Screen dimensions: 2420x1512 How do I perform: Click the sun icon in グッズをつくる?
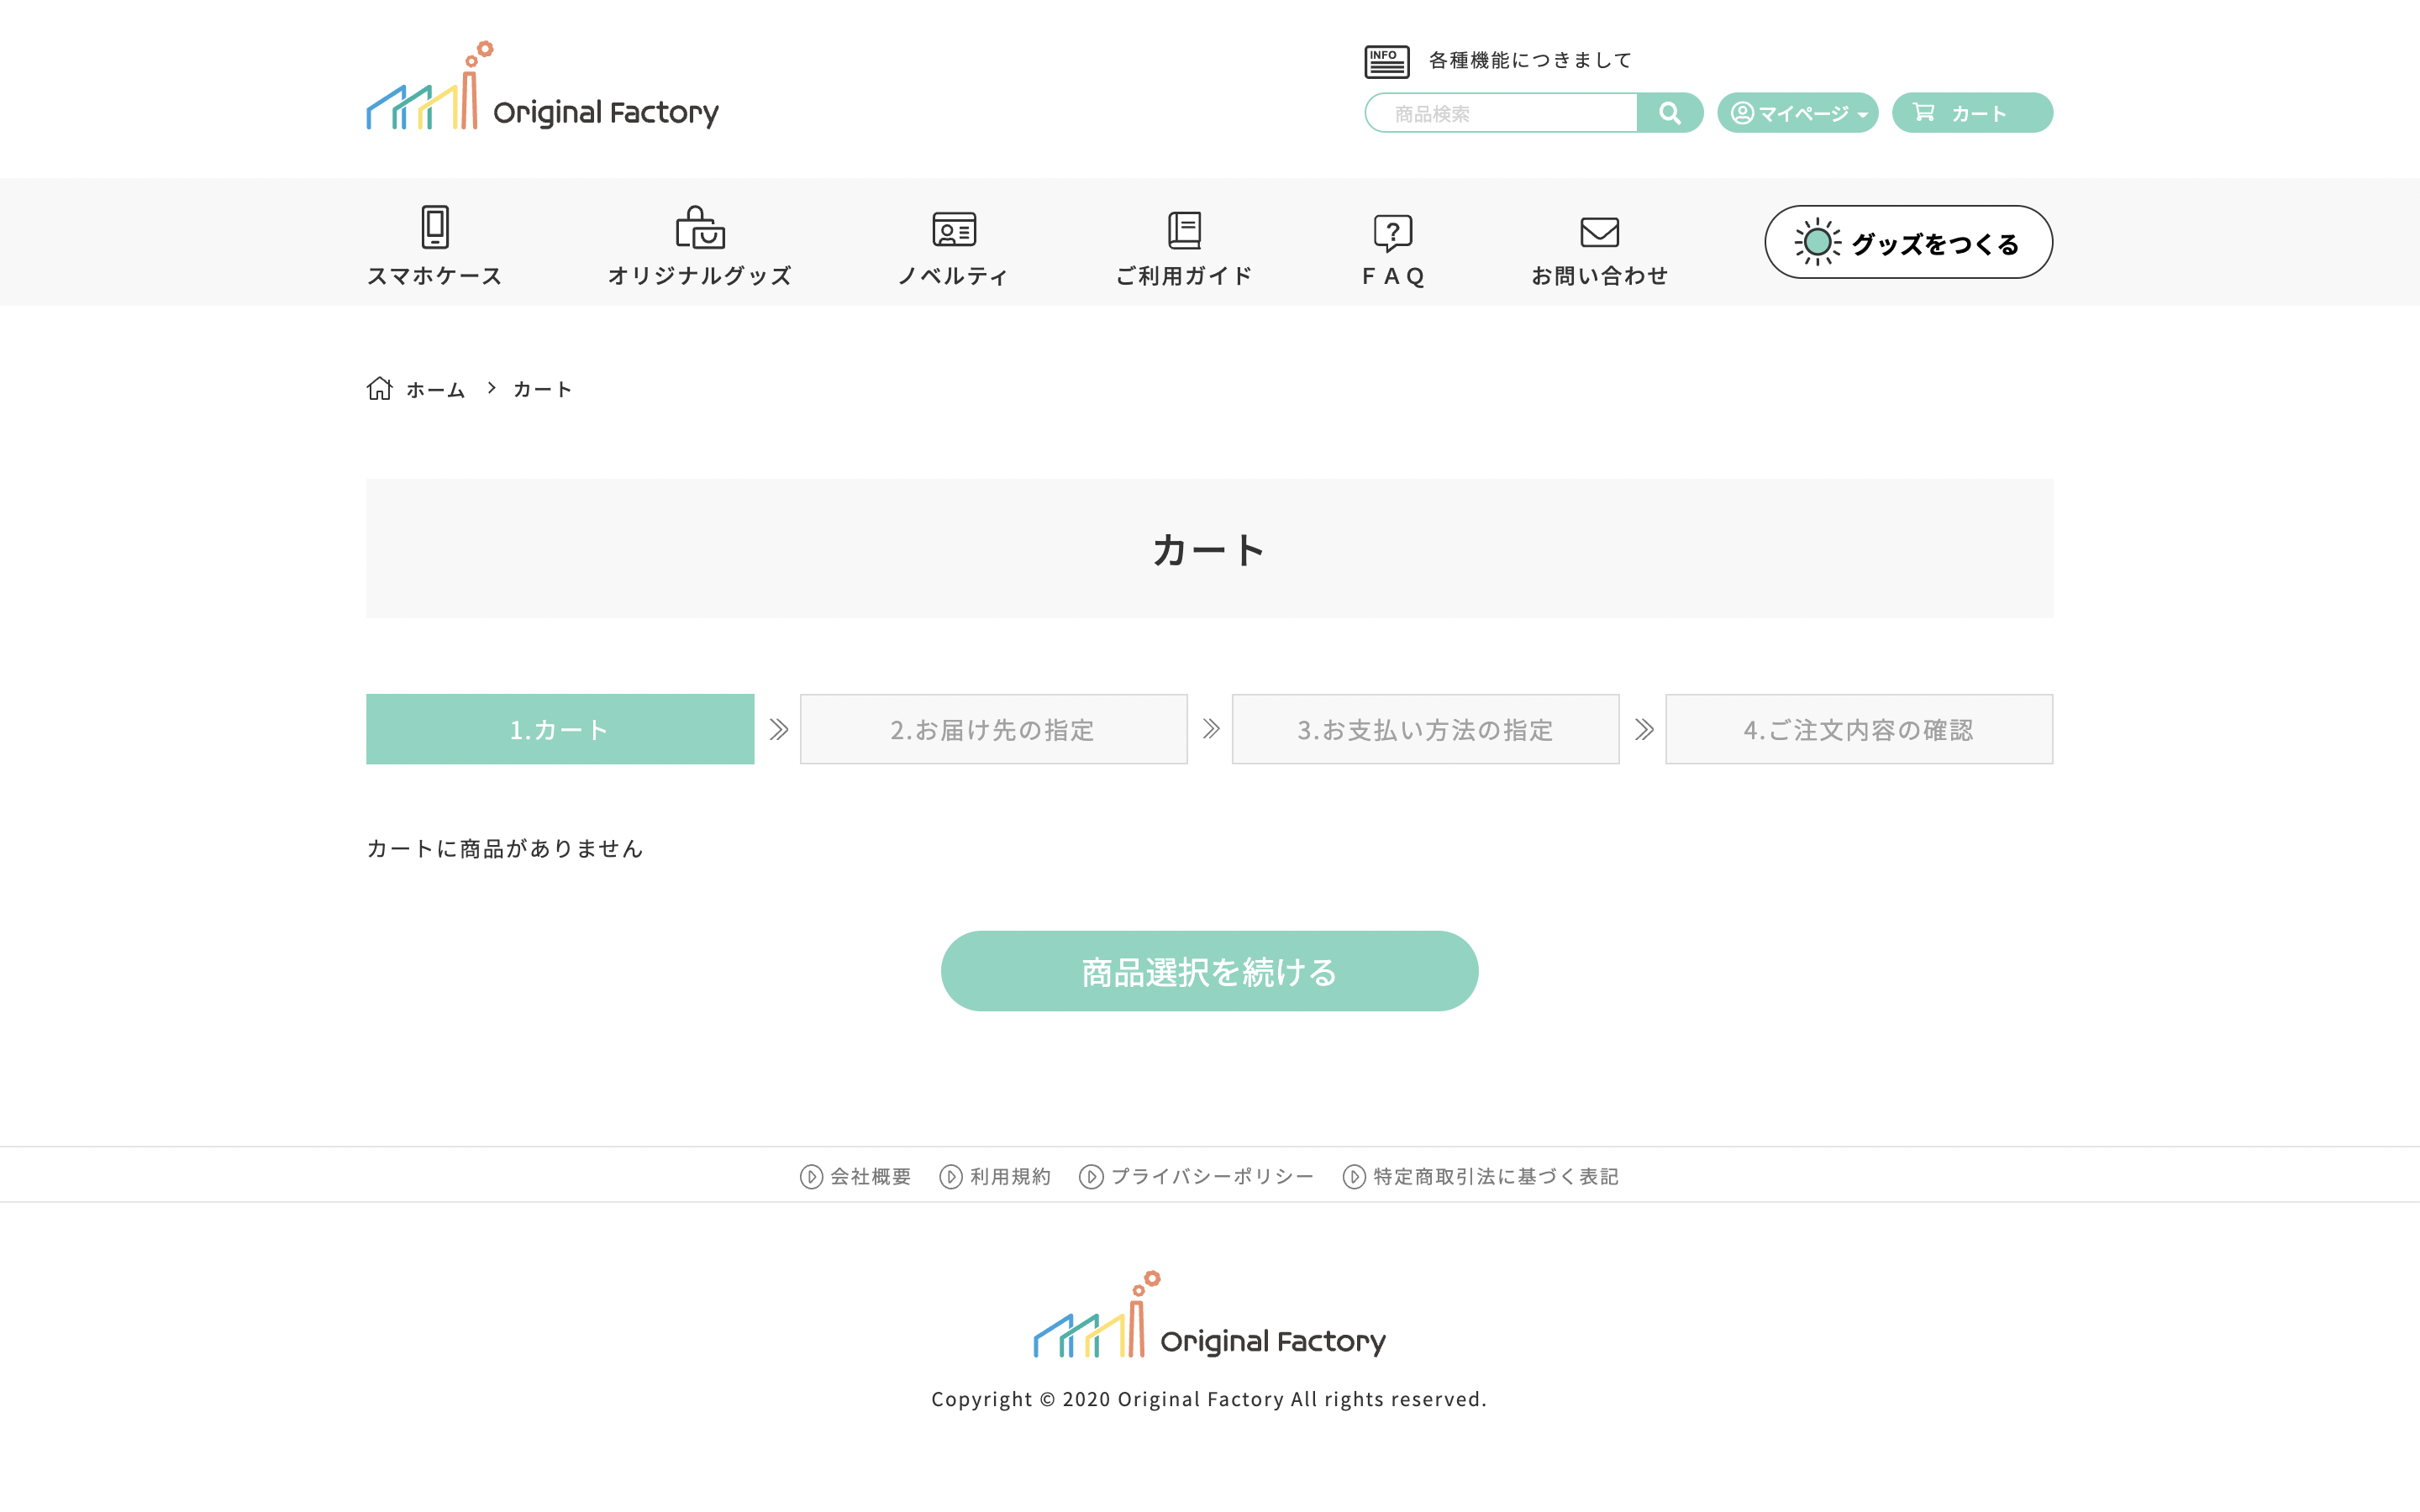click(1817, 242)
